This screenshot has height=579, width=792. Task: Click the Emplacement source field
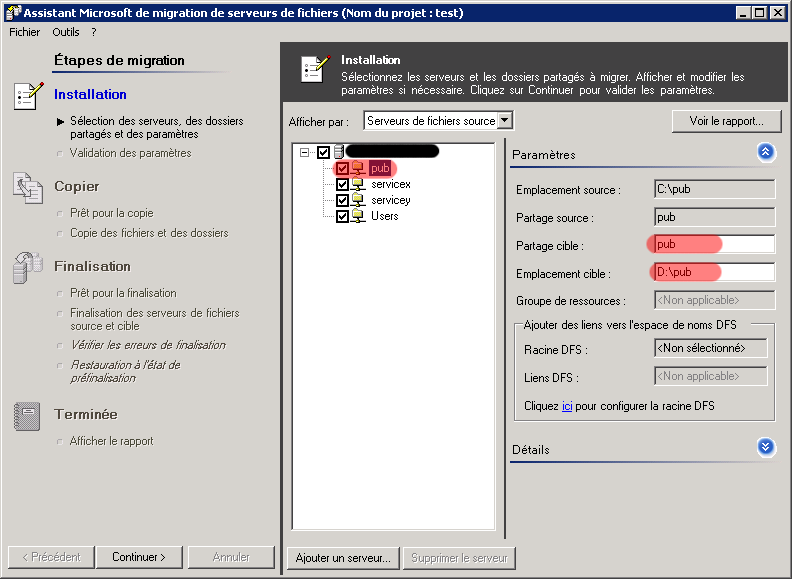click(x=714, y=189)
